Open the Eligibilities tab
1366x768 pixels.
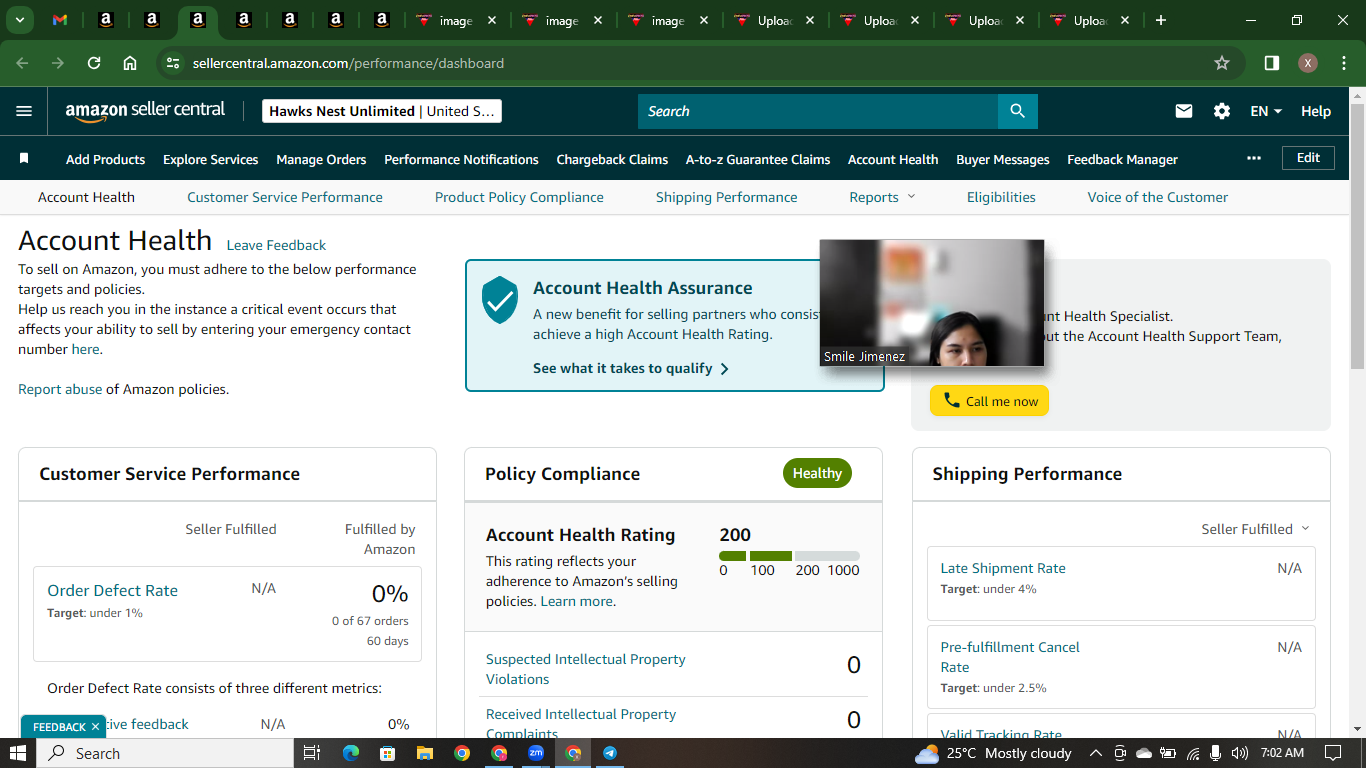[1001, 197]
